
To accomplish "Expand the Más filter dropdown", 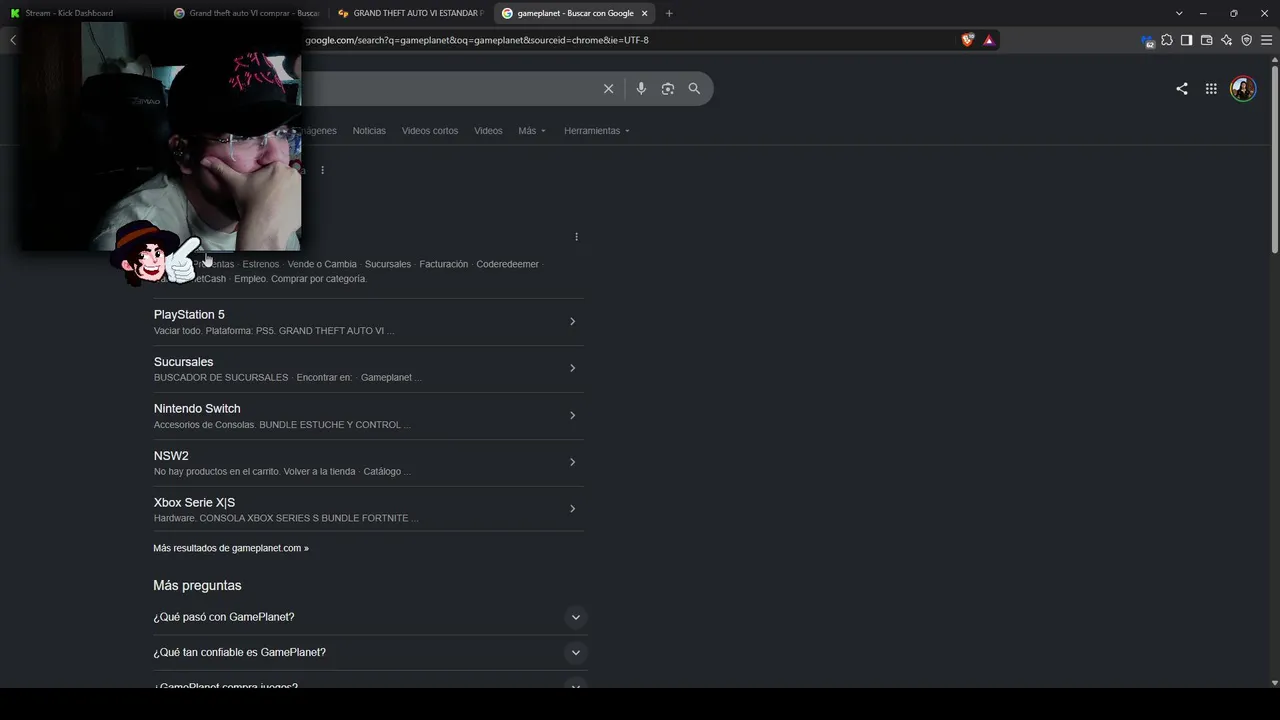I will [x=532, y=131].
